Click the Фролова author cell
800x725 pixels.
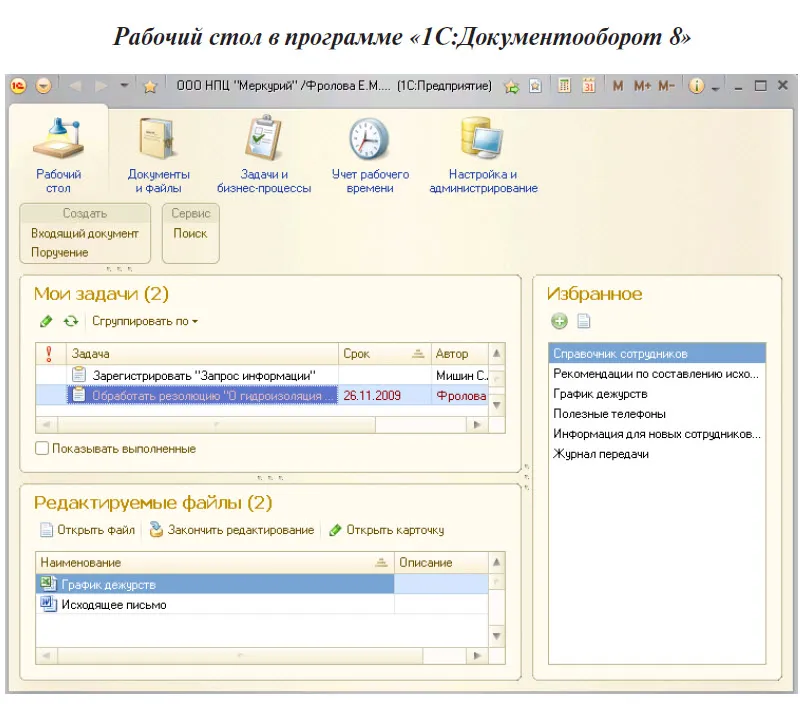click(461, 396)
